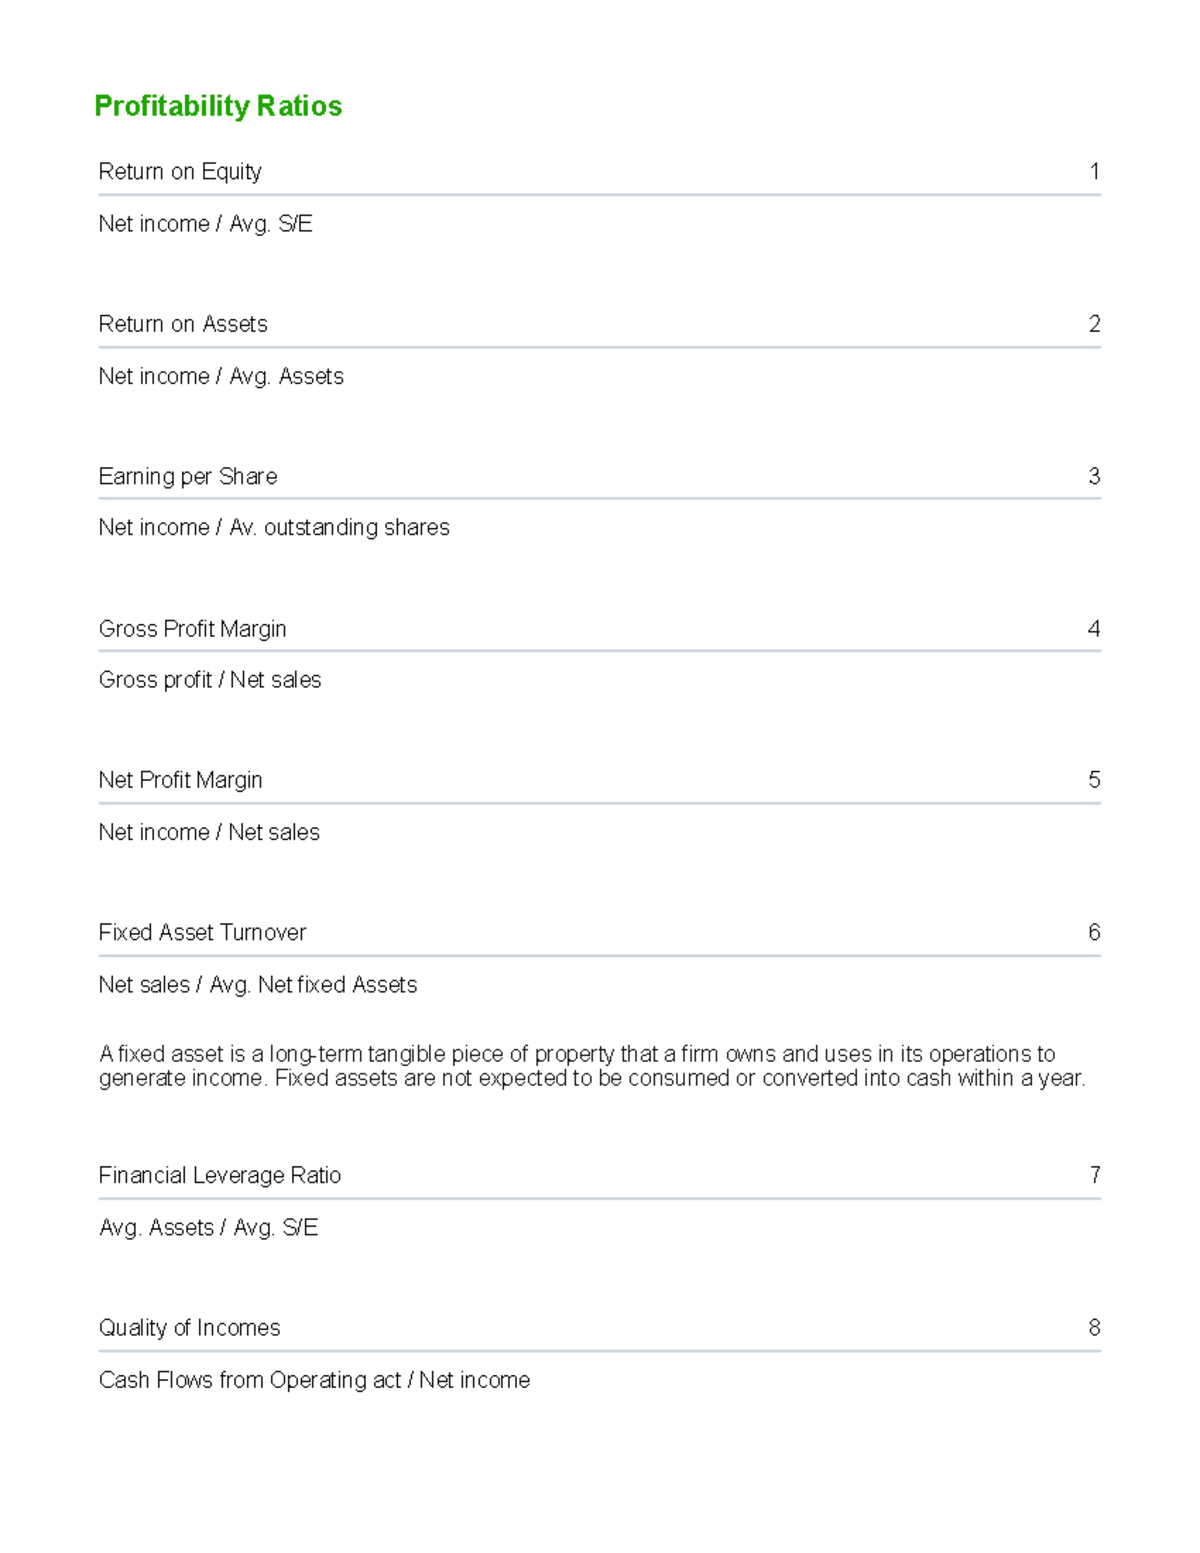
Task: Click the Net income / Avg. S/E formula
Action: click(x=205, y=224)
